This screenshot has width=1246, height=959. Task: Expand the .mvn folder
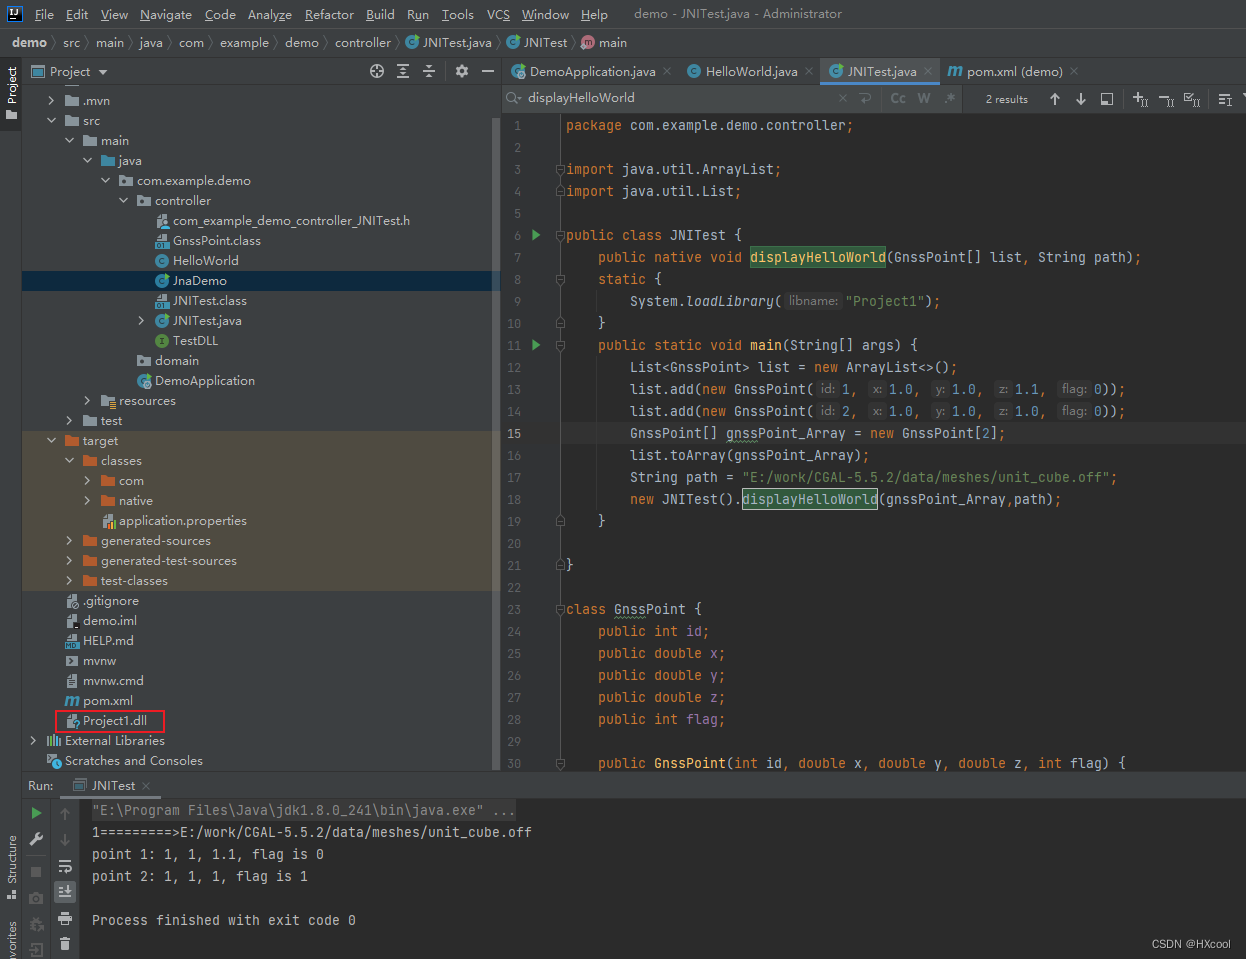tap(51, 101)
